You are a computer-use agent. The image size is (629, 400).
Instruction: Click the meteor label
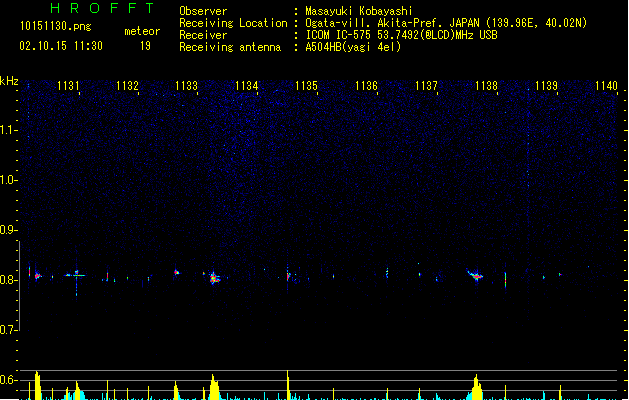(x=142, y=31)
